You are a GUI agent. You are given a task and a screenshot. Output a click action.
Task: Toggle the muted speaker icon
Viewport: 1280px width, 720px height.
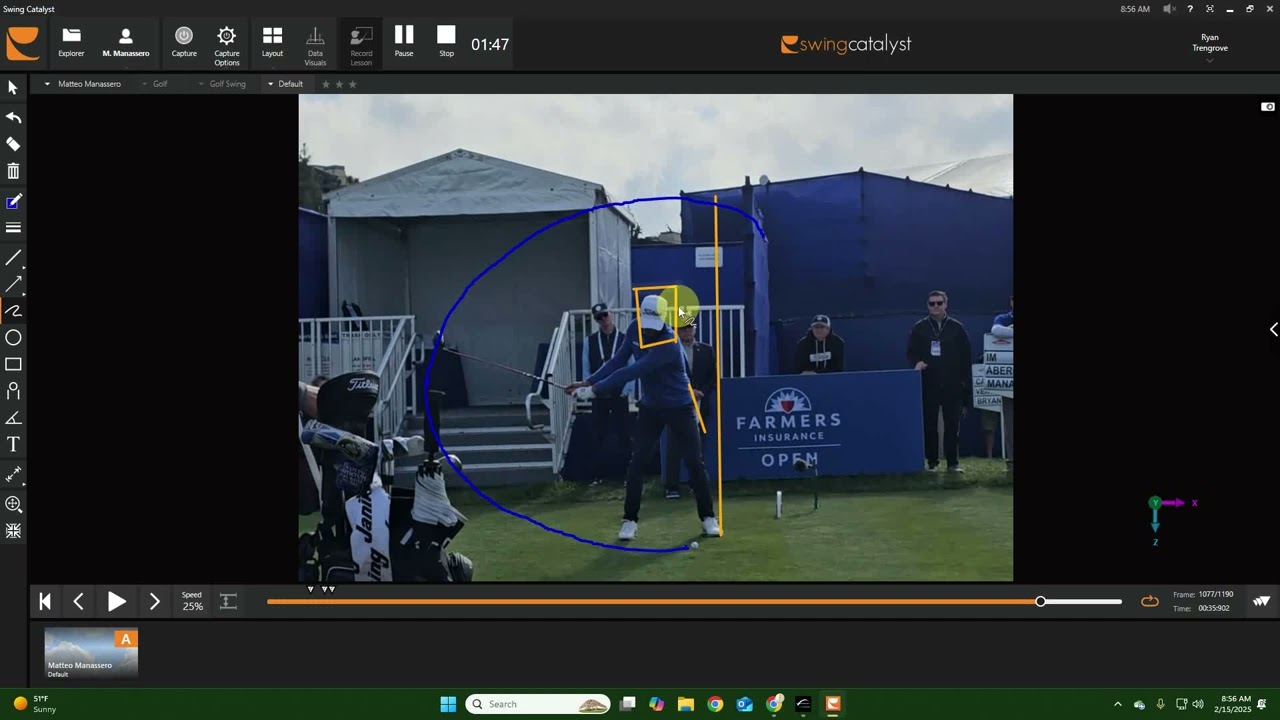[1169, 9]
